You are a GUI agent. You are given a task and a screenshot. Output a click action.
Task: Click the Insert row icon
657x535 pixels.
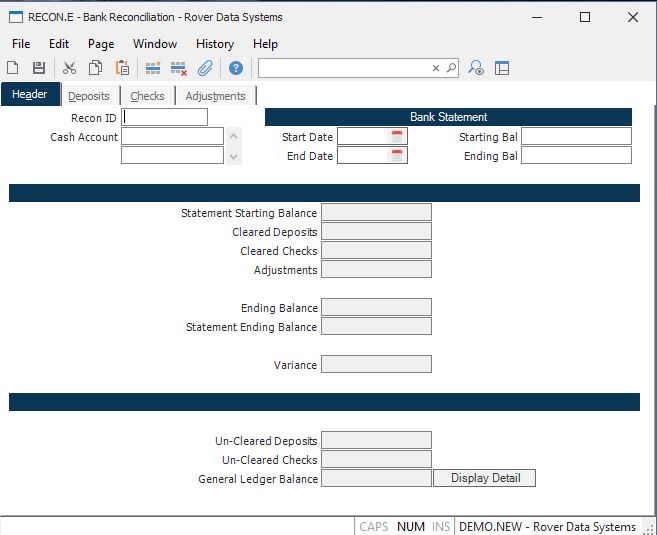pos(153,68)
